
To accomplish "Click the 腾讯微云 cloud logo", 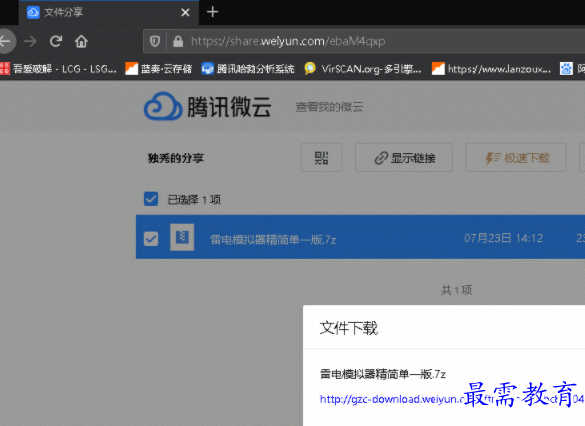I will pos(207,107).
